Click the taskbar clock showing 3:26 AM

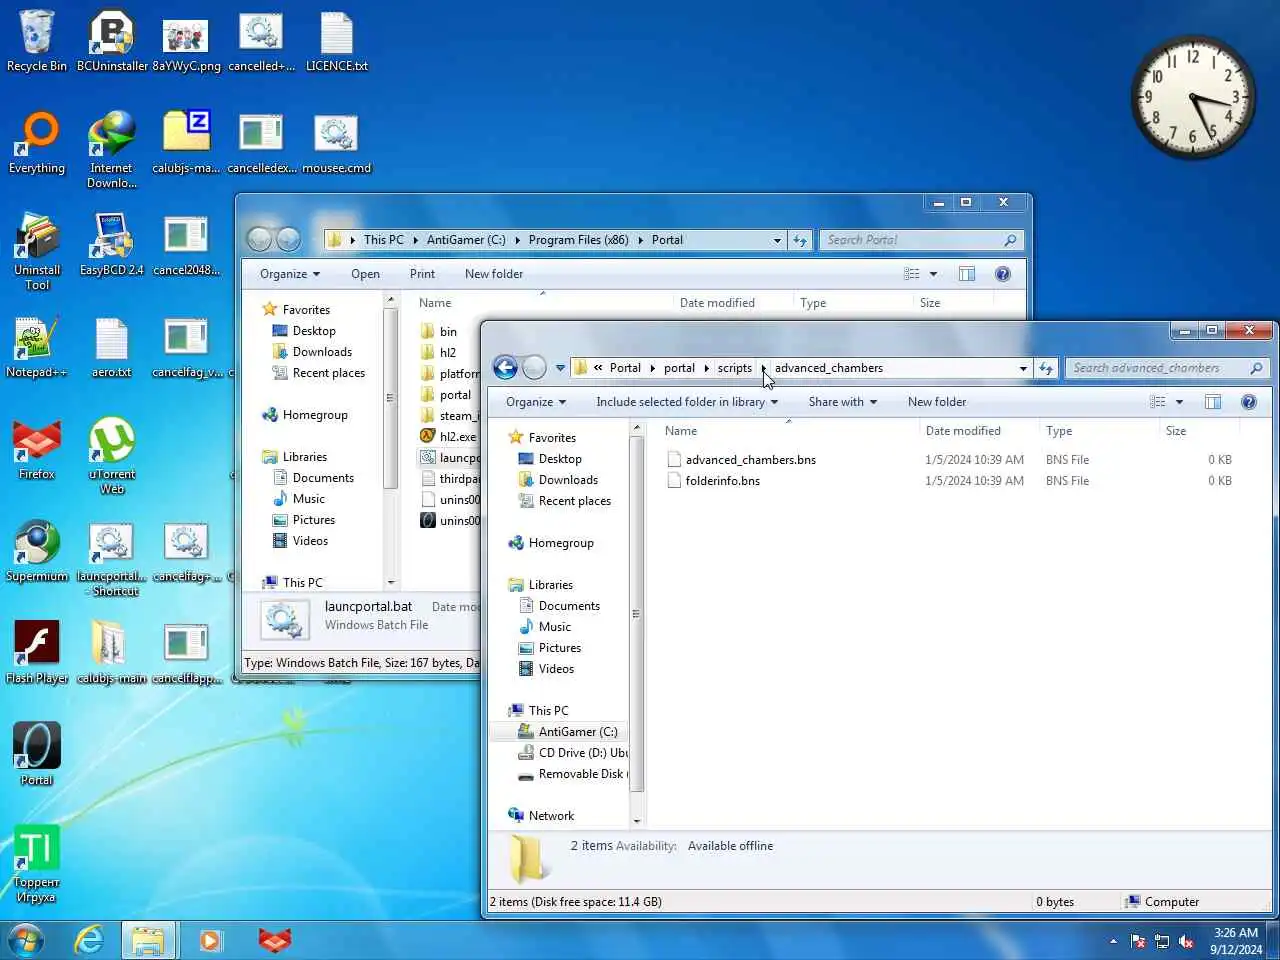point(1236,941)
